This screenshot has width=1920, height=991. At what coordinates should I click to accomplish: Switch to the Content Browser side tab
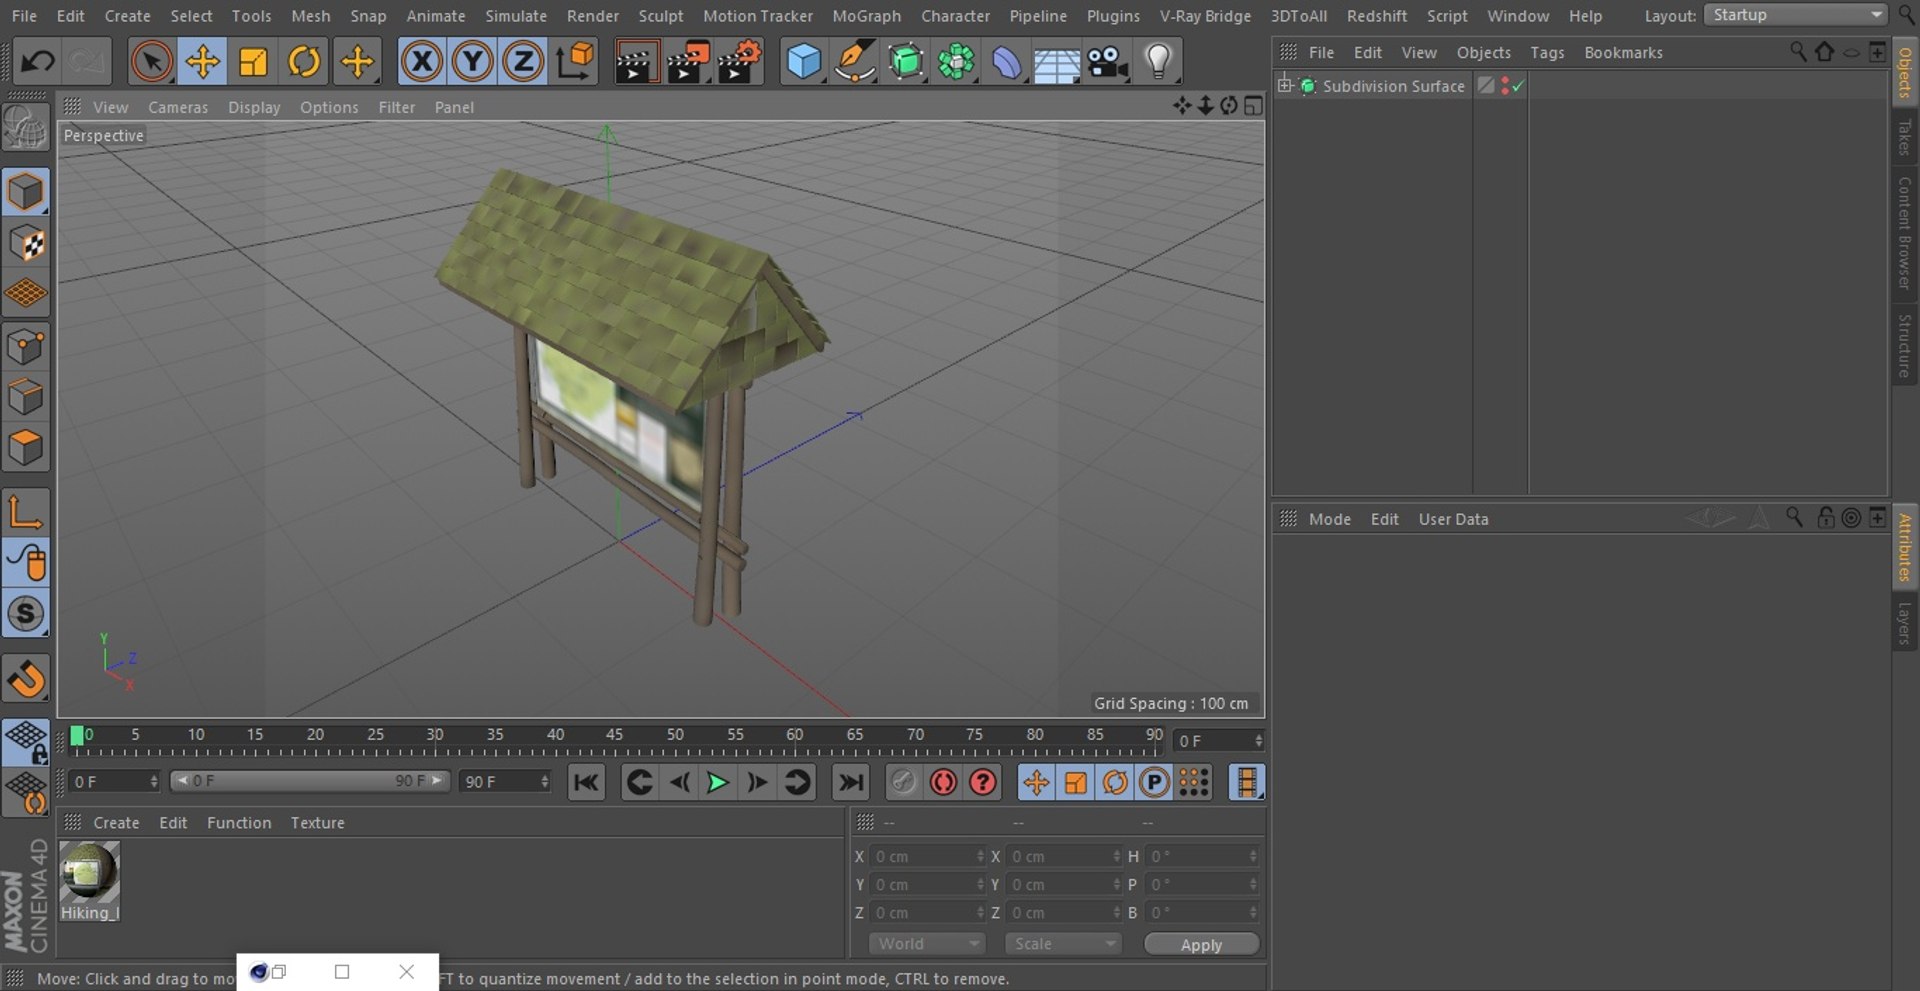(x=1904, y=233)
